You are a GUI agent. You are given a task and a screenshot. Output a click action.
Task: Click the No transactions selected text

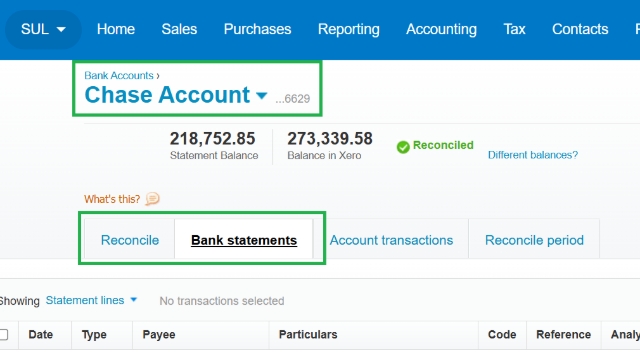[222, 301]
